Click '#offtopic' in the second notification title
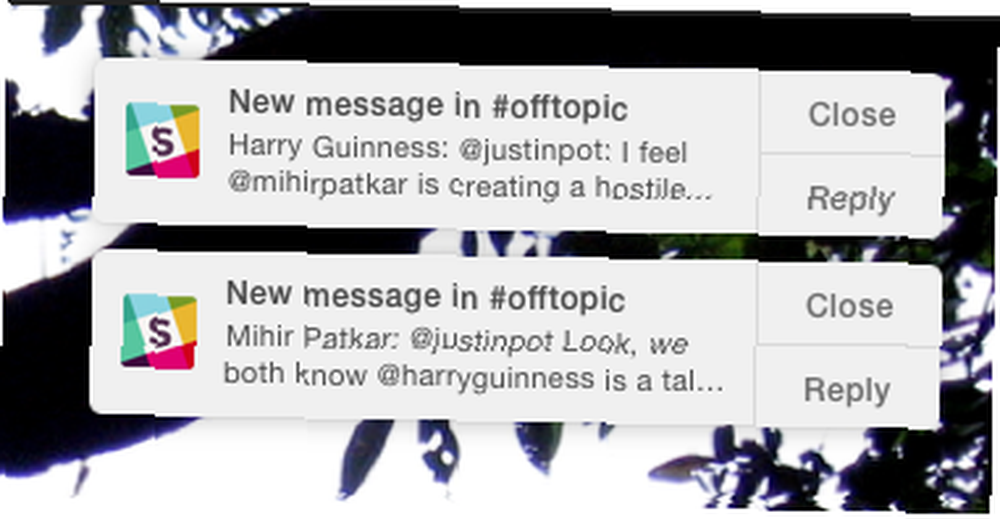Image resolution: width=1000 pixels, height=519 pixels. 557,300
